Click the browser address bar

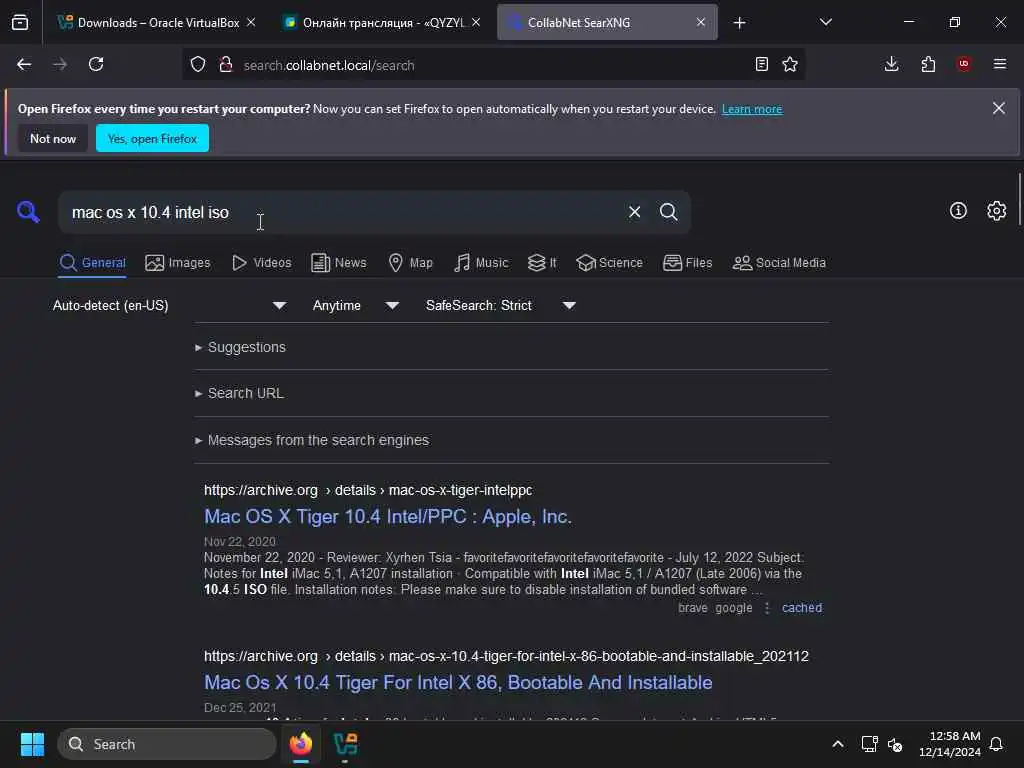point(493,65)
